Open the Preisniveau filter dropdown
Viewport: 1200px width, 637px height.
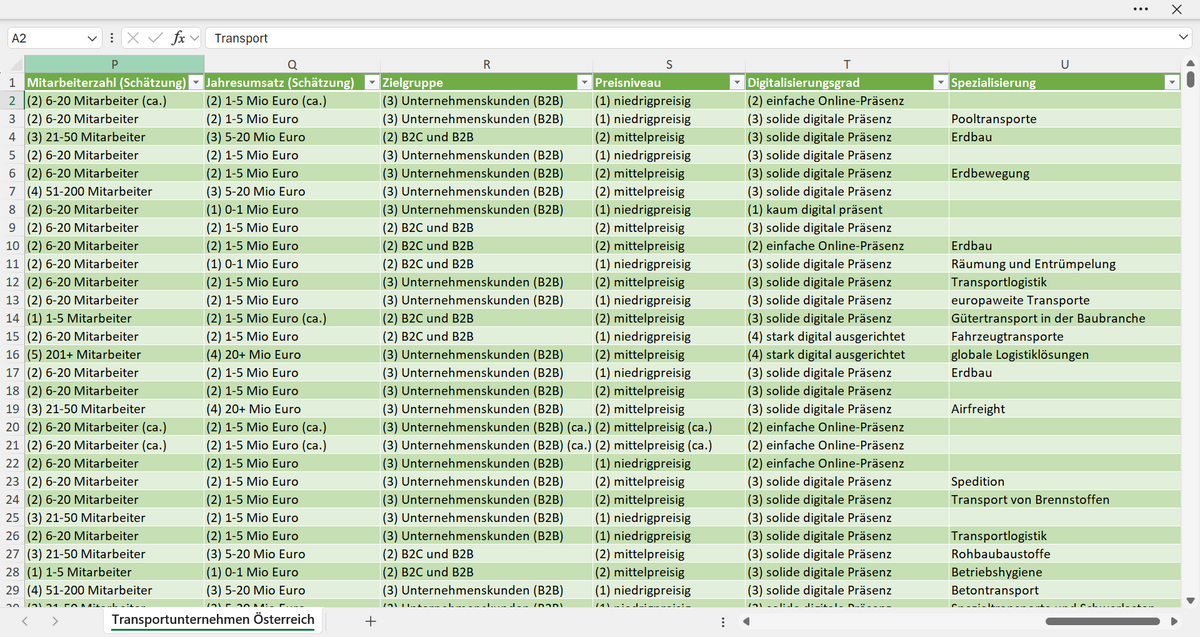[x=737, y=82]
